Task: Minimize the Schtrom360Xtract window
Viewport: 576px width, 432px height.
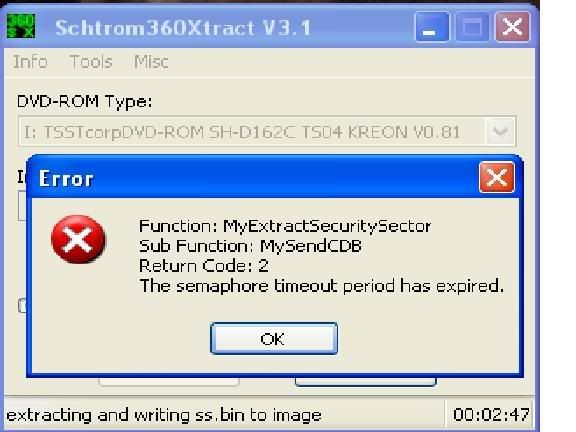Action: coord(432,26)
